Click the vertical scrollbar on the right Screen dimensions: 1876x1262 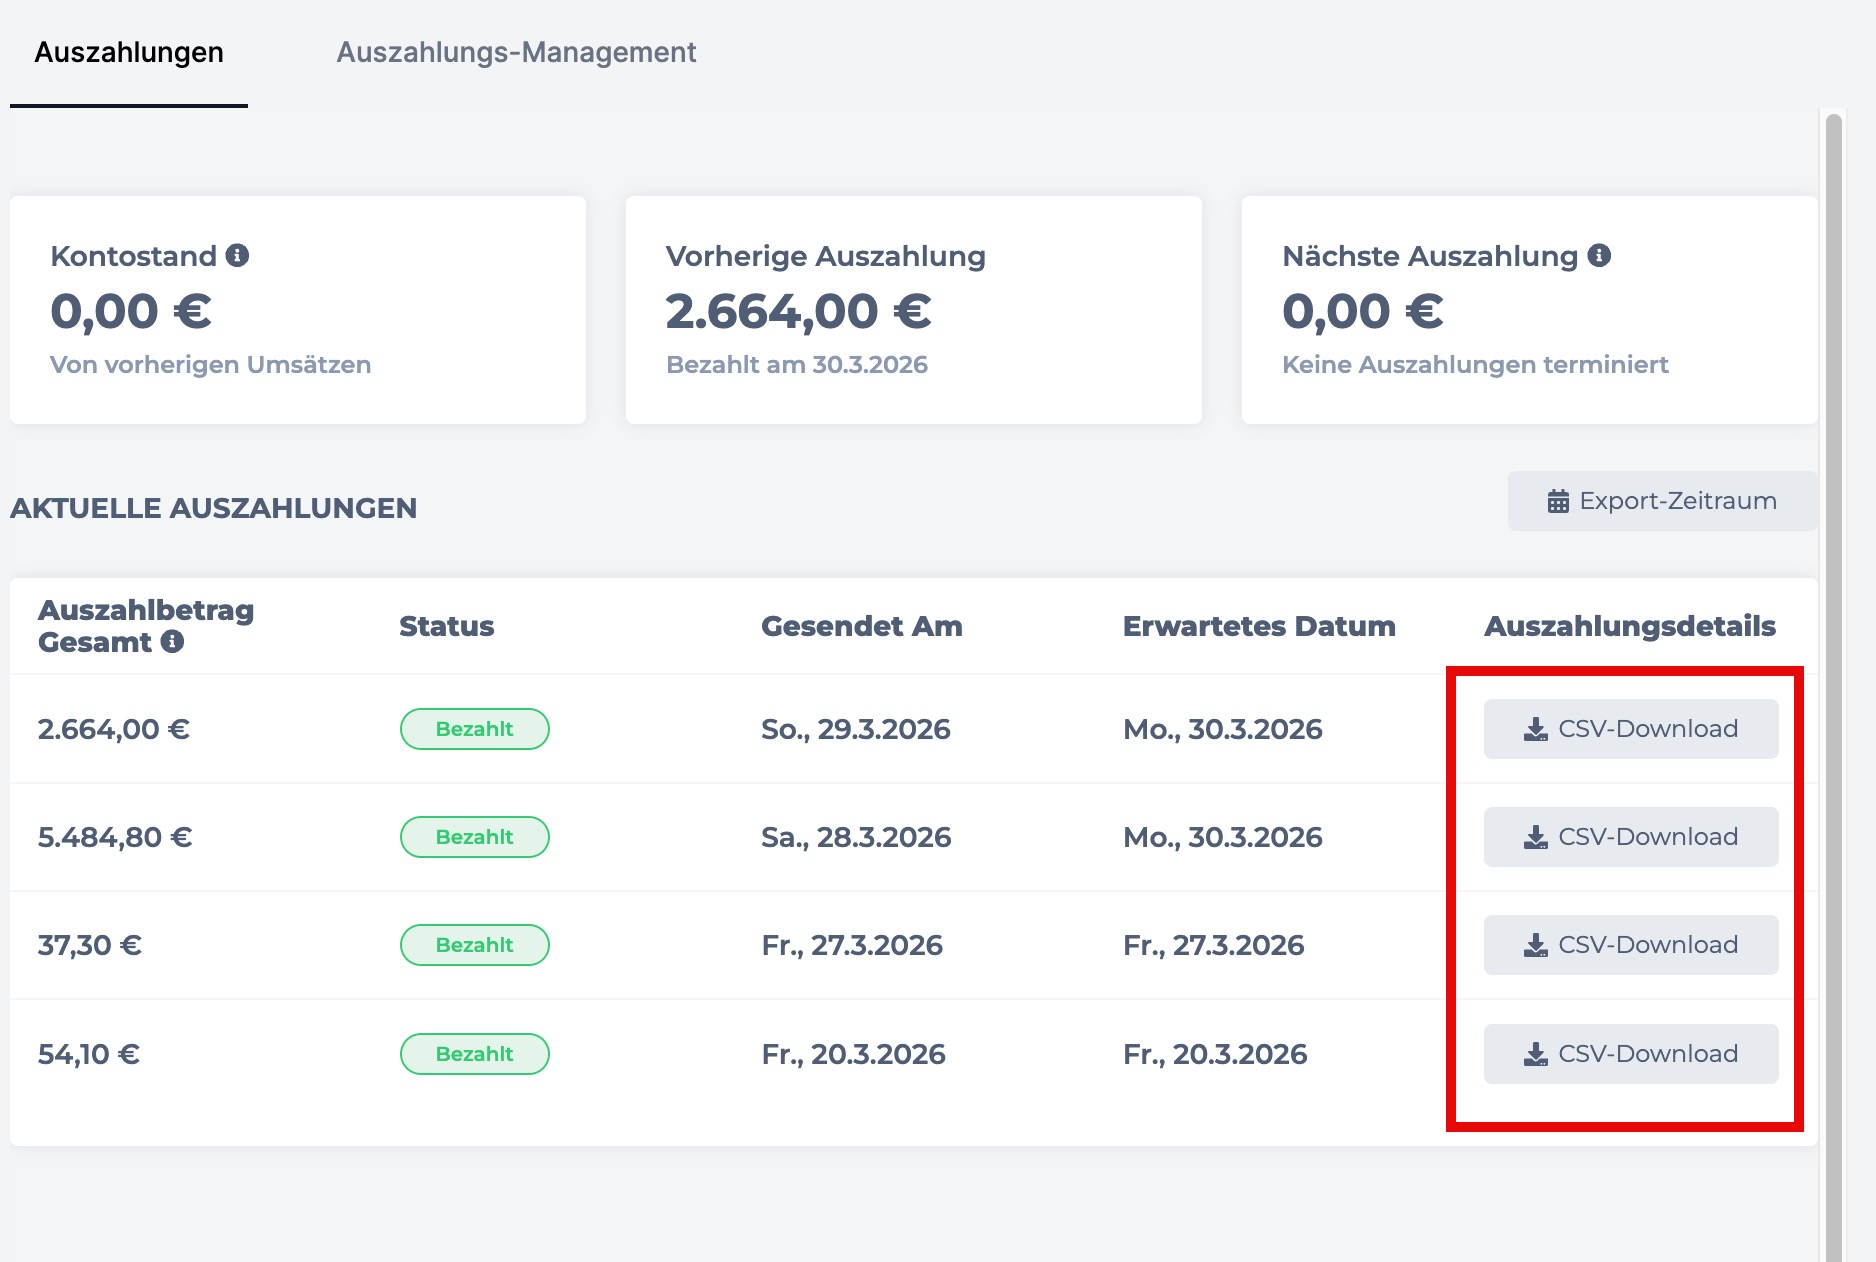(1833, 686)
